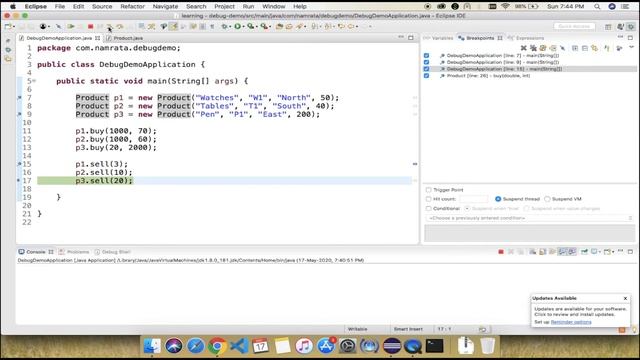Click Clear Console icon in Console toolbar
640x360 pixels.
click(533, 252)
